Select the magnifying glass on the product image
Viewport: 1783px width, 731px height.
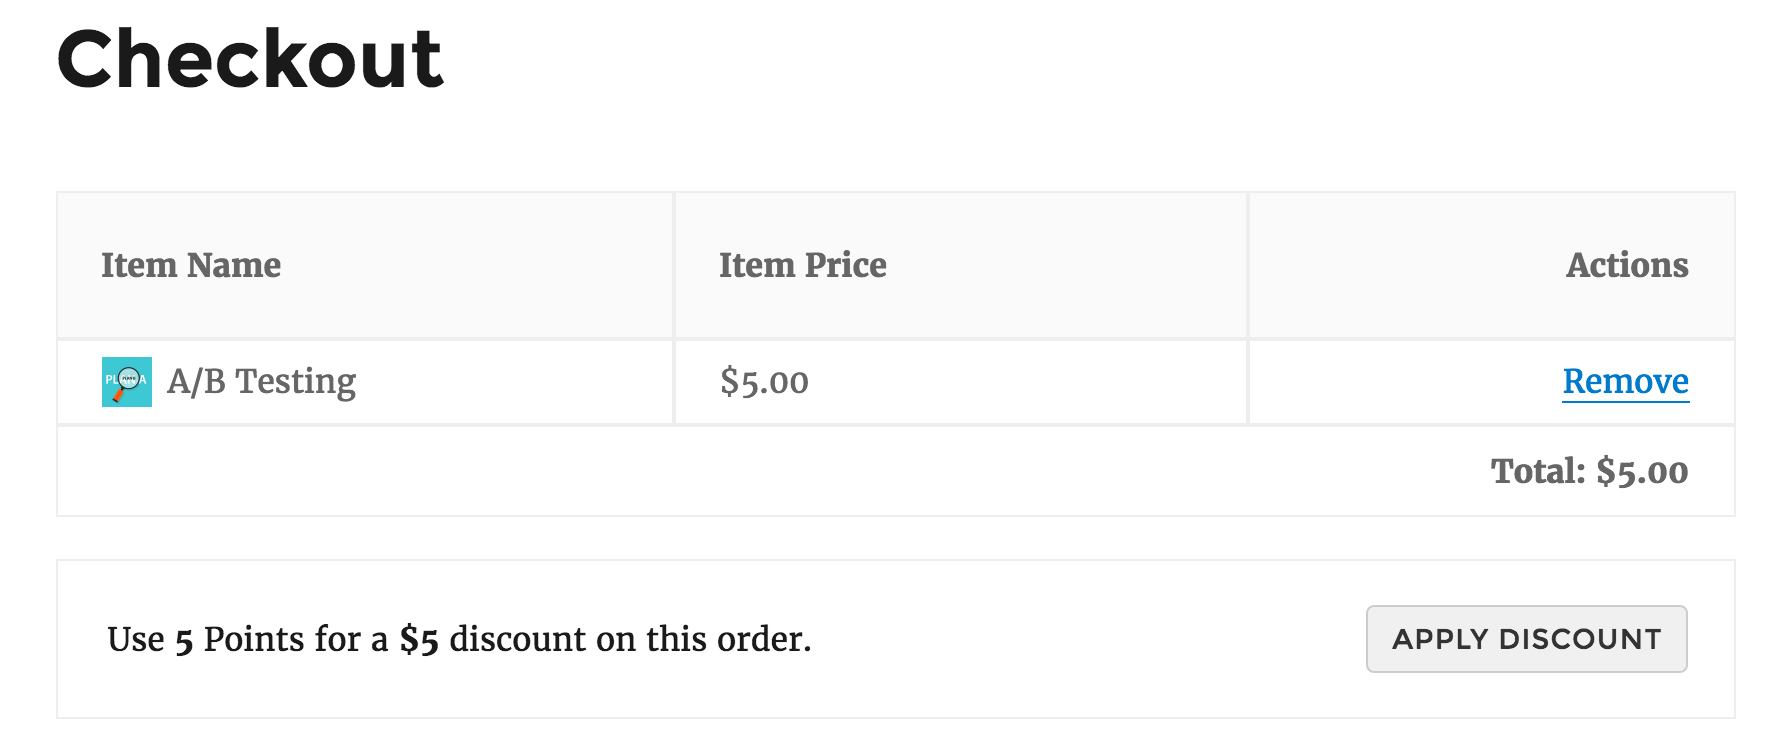[127, 377]
